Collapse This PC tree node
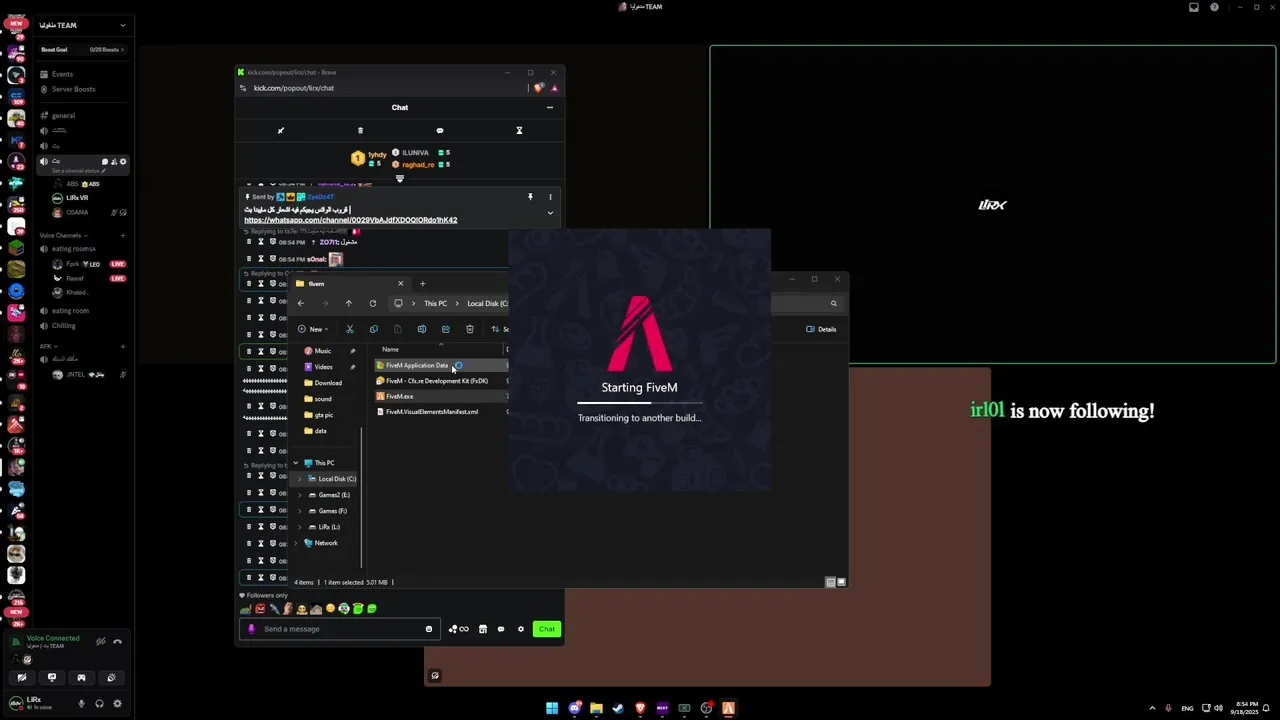This screenshot has height=720, width=1280. 296,463
